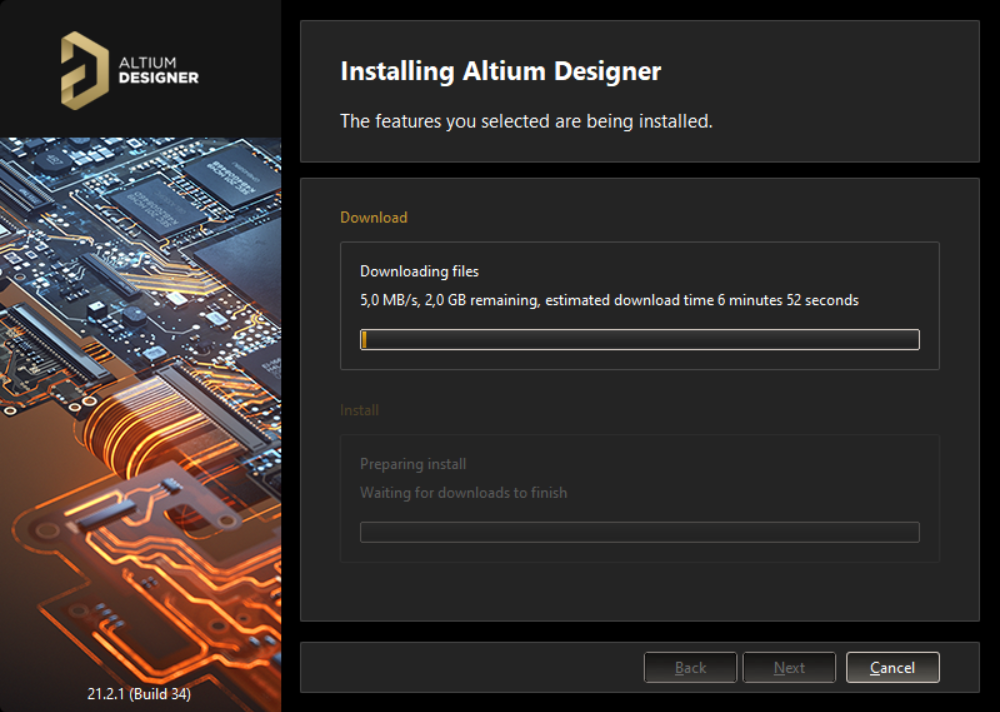The width and height of the screenshot is (1000, 712).
Task: Click the disabled Back button
Action: (690, 667)
